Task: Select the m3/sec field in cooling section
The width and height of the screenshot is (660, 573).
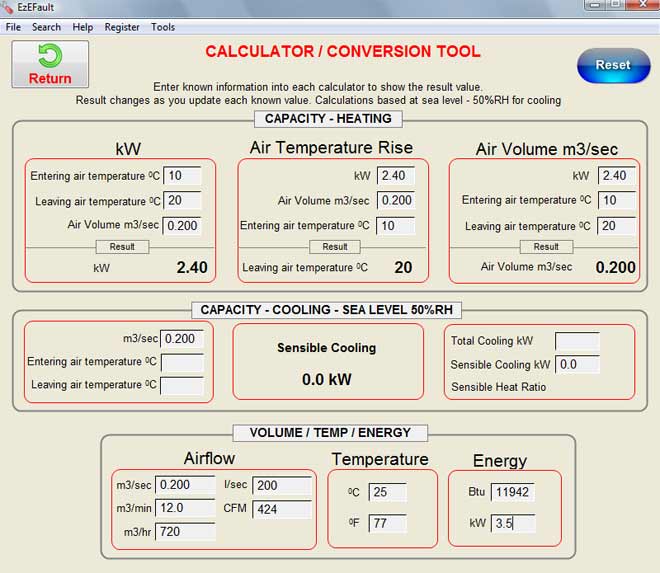Action: click(182, 339)
